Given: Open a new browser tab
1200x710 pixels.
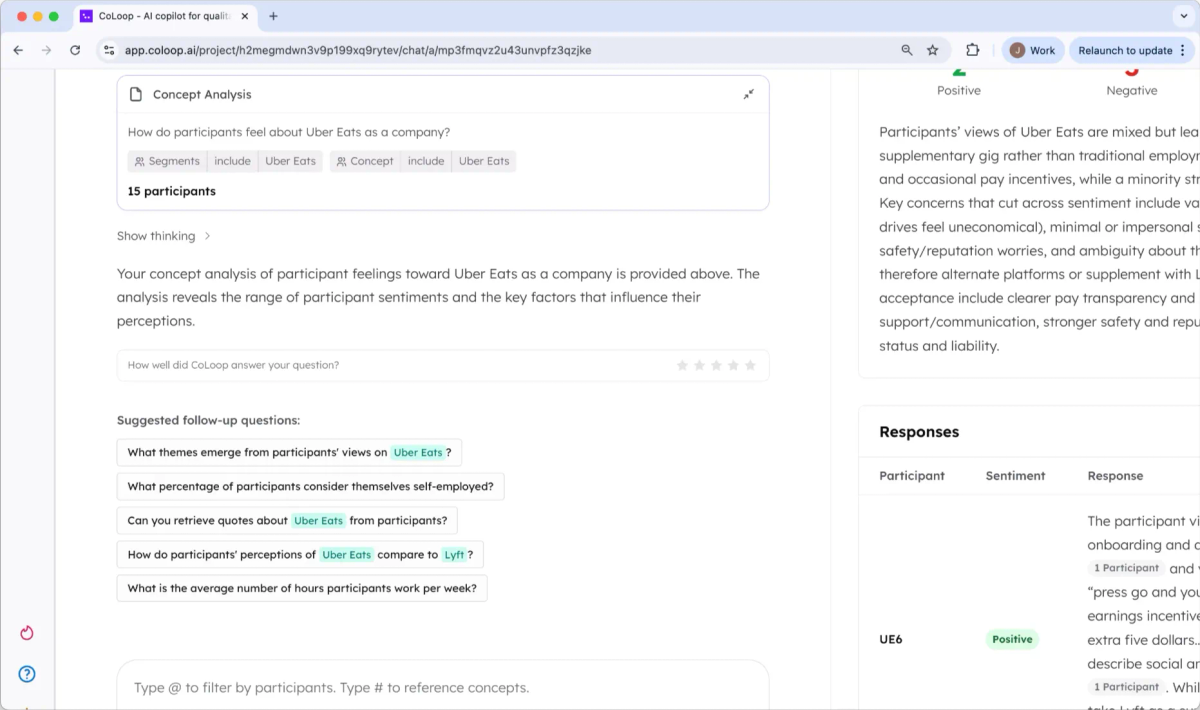Looking at the screenshot, I should tap(273, 16).
